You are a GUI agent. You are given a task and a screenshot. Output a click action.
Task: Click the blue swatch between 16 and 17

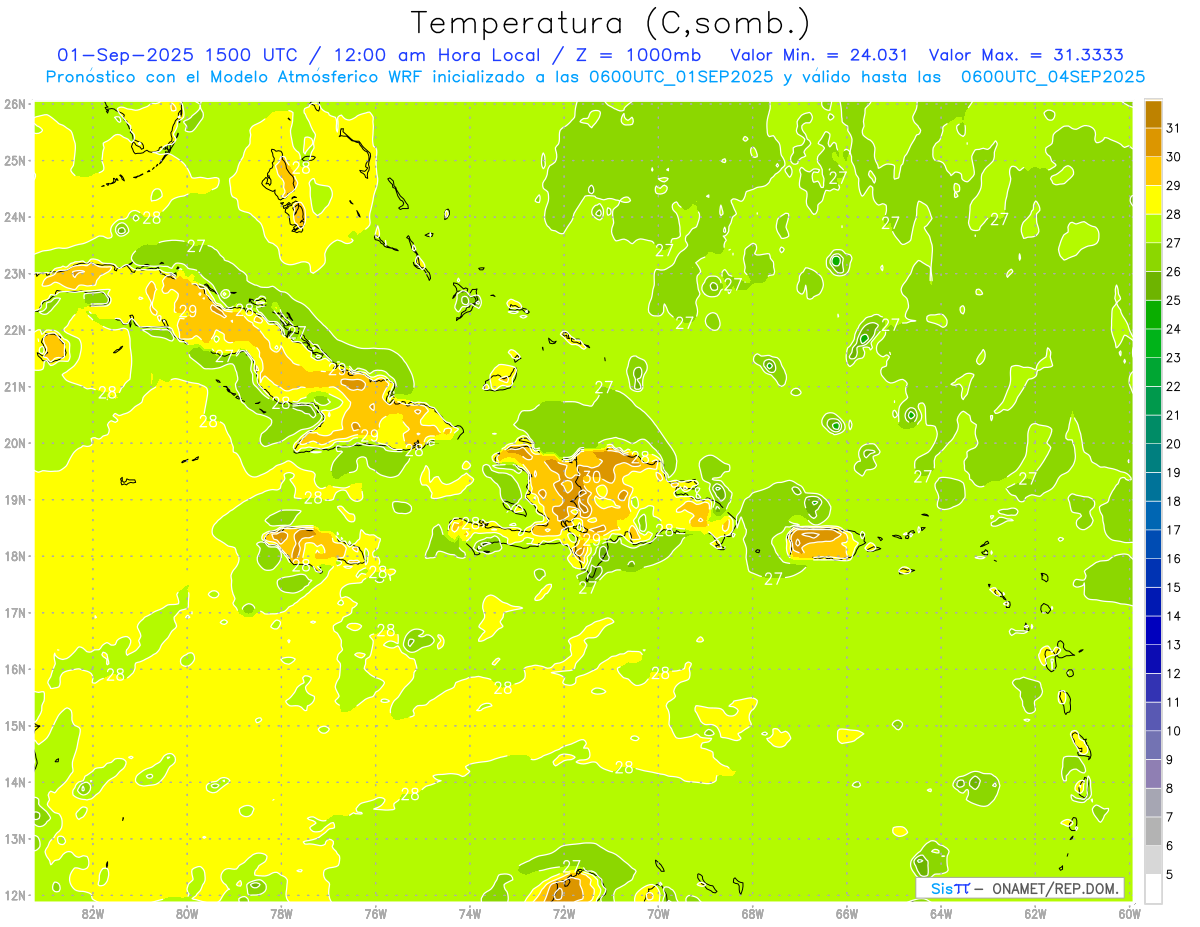click(1153, 545)
